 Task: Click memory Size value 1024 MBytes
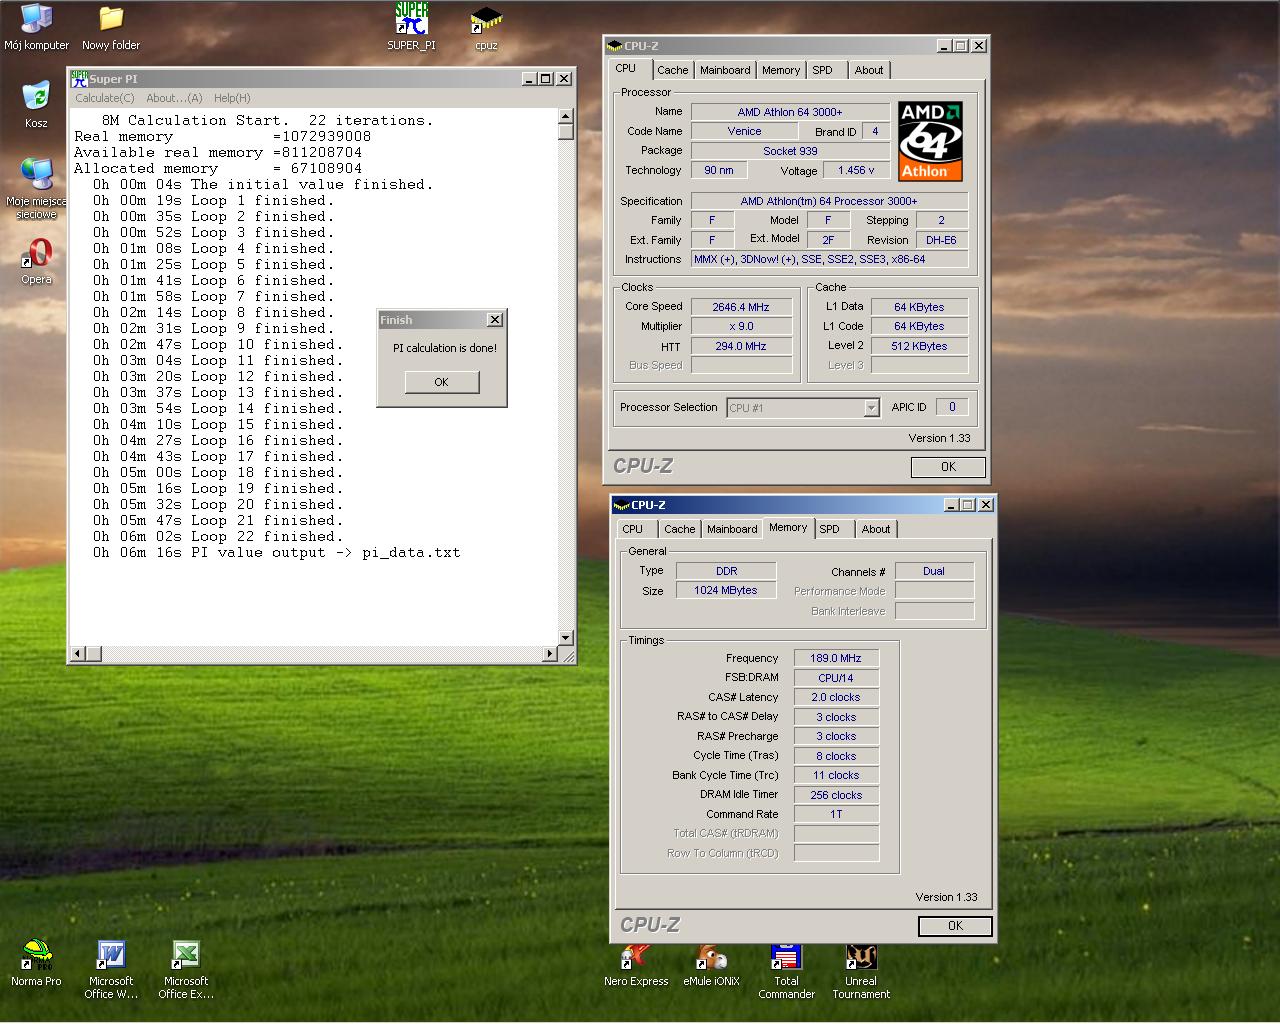(726, 590)
